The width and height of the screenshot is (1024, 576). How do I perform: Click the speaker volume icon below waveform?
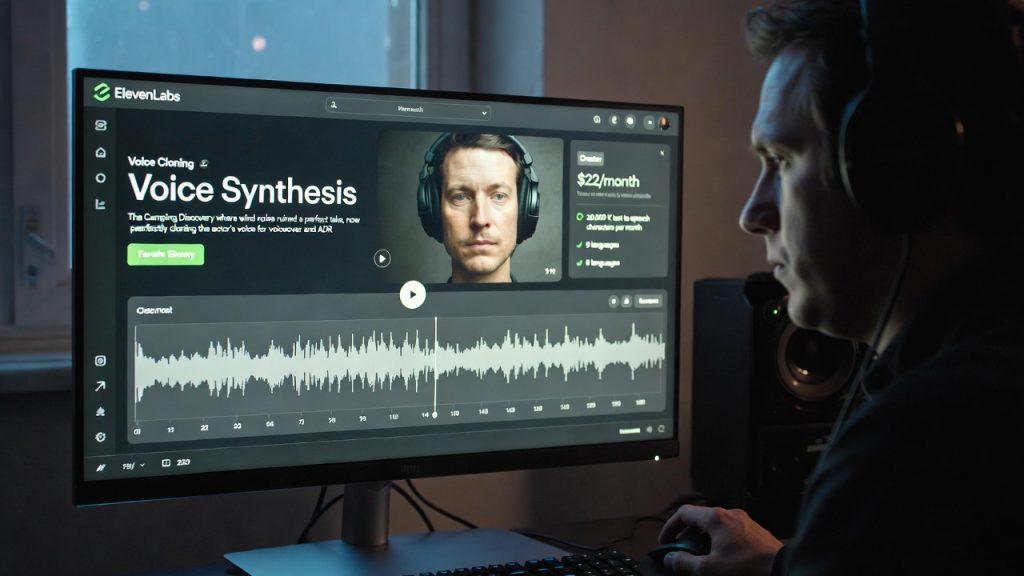tap(649, 430)
